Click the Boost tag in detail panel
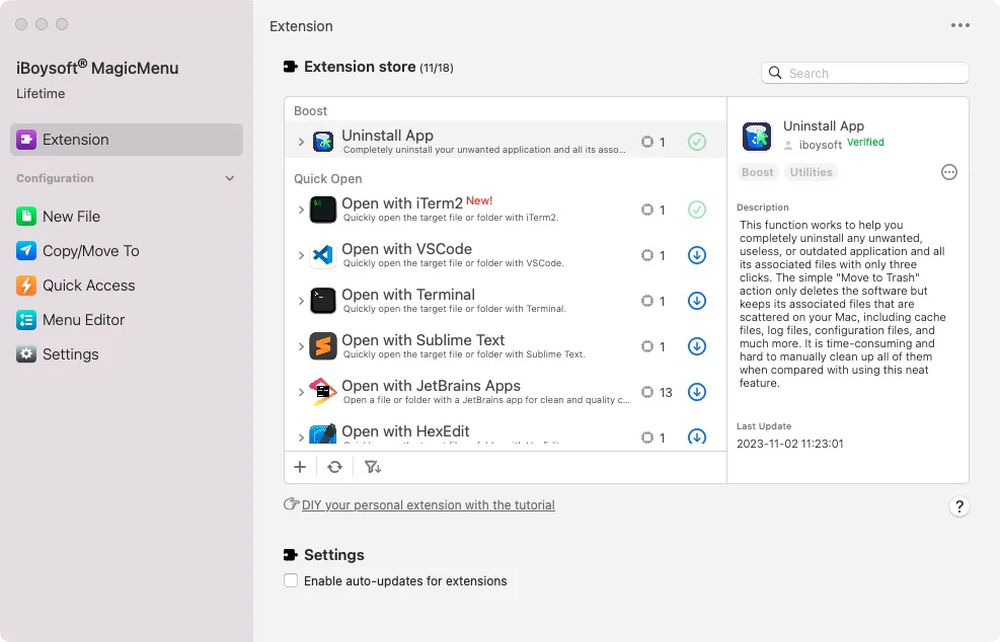 [x=758, y=172]
